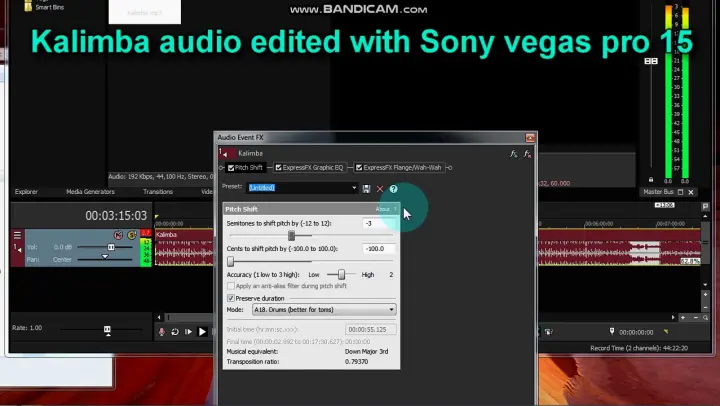Click the main timecode display 00:03:15:03

tap(116, 215)
